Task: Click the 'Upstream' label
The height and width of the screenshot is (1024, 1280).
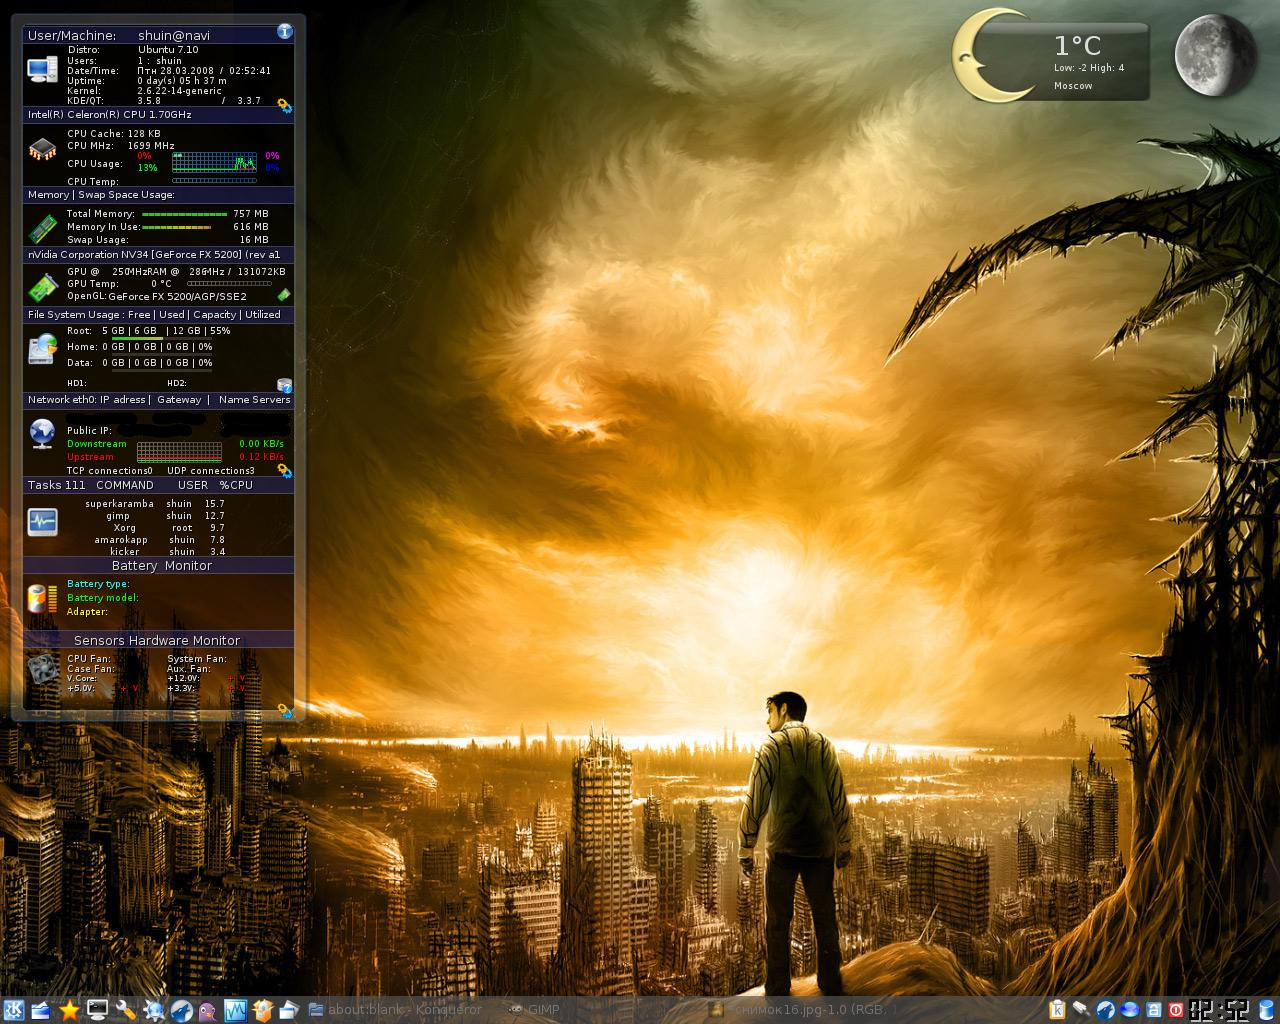Action: (90, 457)
